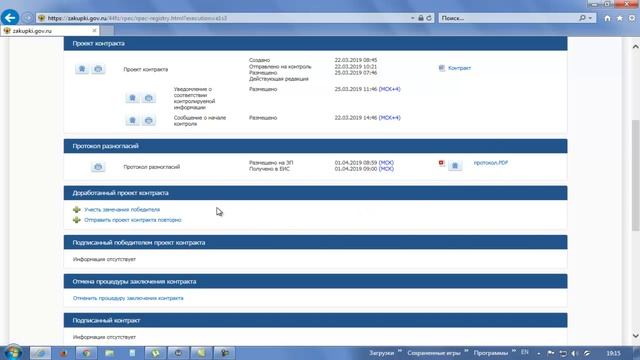The height and width of the screenshot is (360, 640).
Task: View signature of Уведомление о соответствии row
Action: click(132, 98)
